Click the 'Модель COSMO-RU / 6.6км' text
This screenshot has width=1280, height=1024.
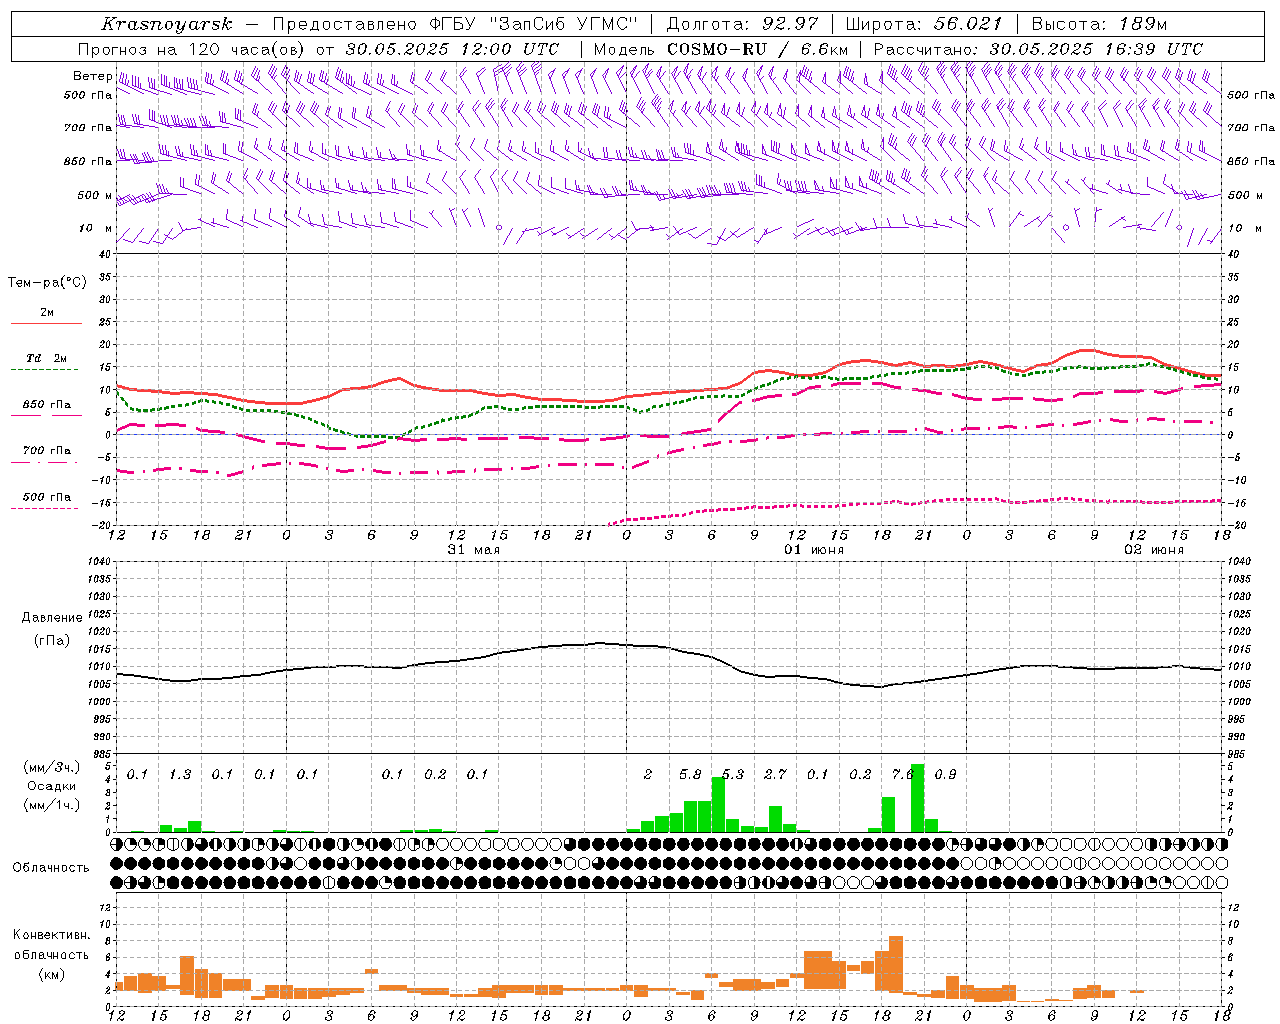pos(720,49)
